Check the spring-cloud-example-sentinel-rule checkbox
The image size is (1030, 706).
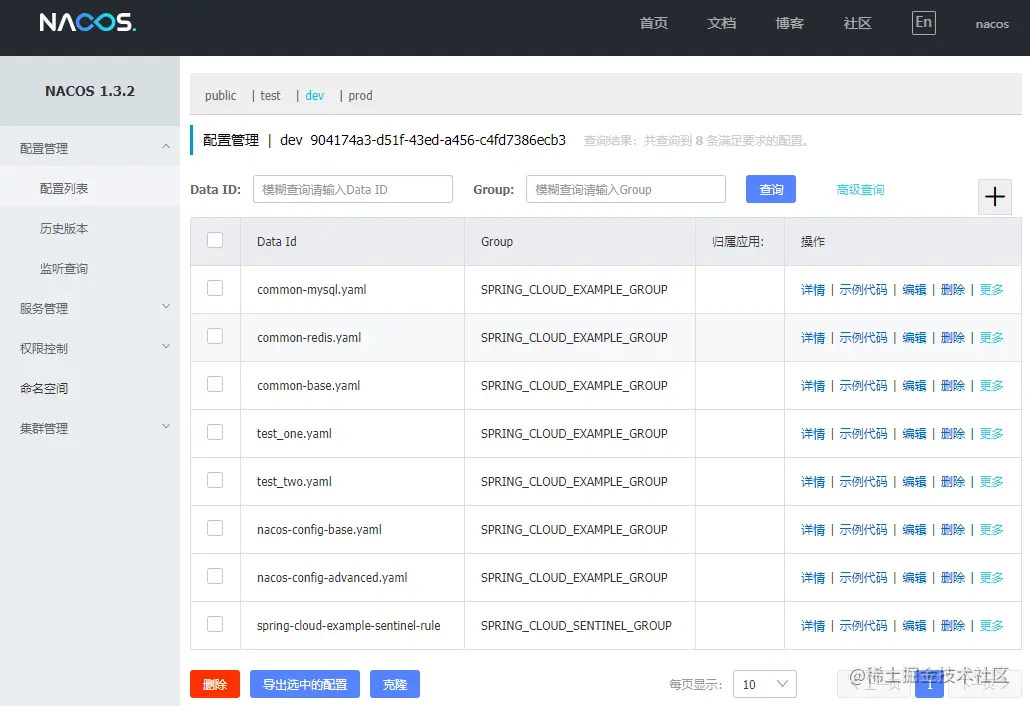215,625
